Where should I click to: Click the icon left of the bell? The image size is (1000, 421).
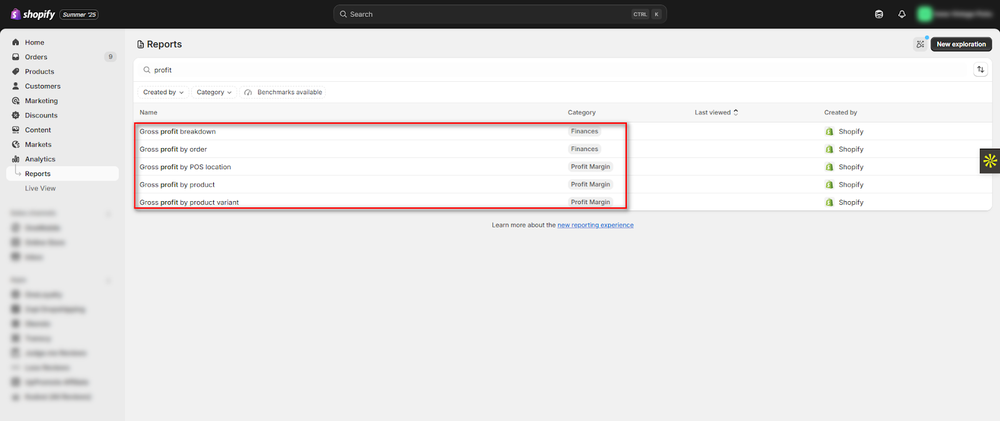[879, 14]
